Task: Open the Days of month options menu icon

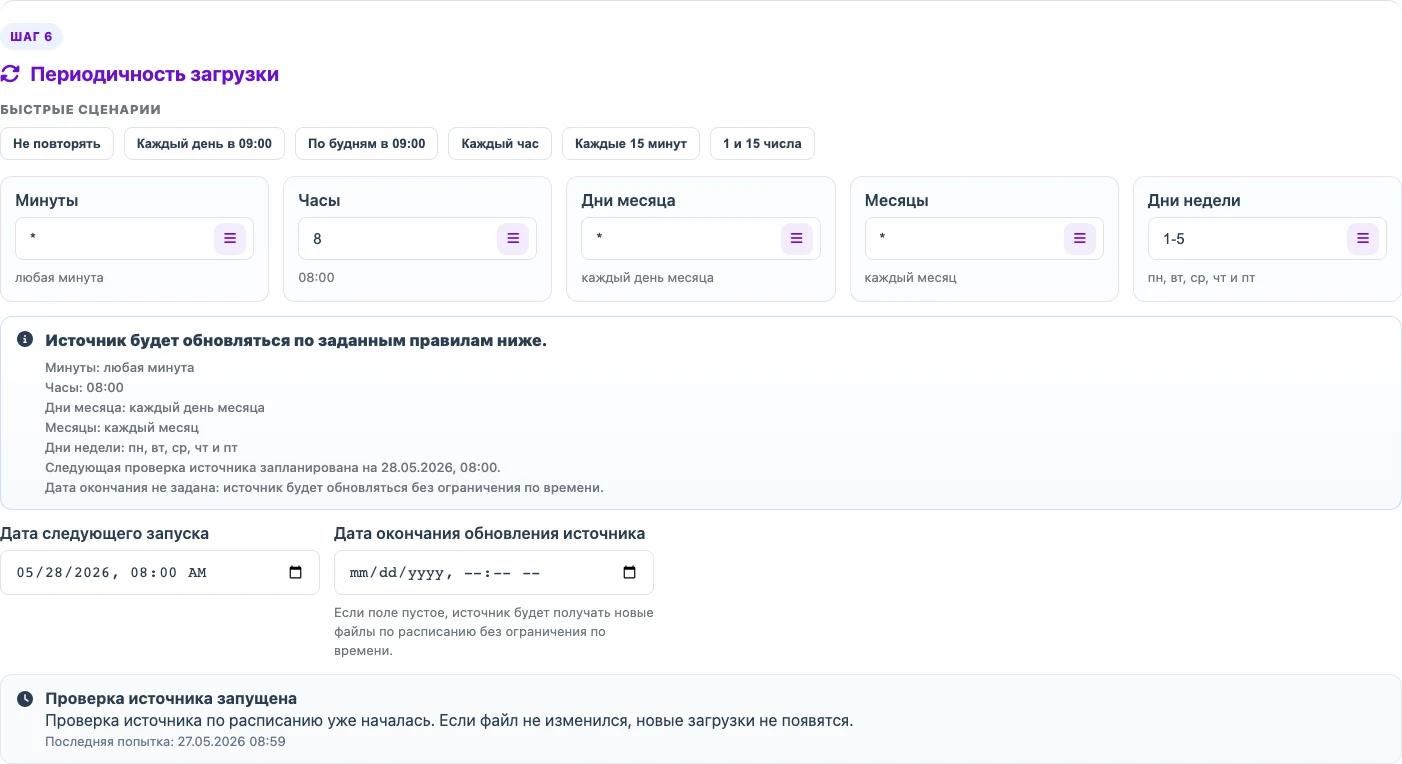Action: [796, 239]
